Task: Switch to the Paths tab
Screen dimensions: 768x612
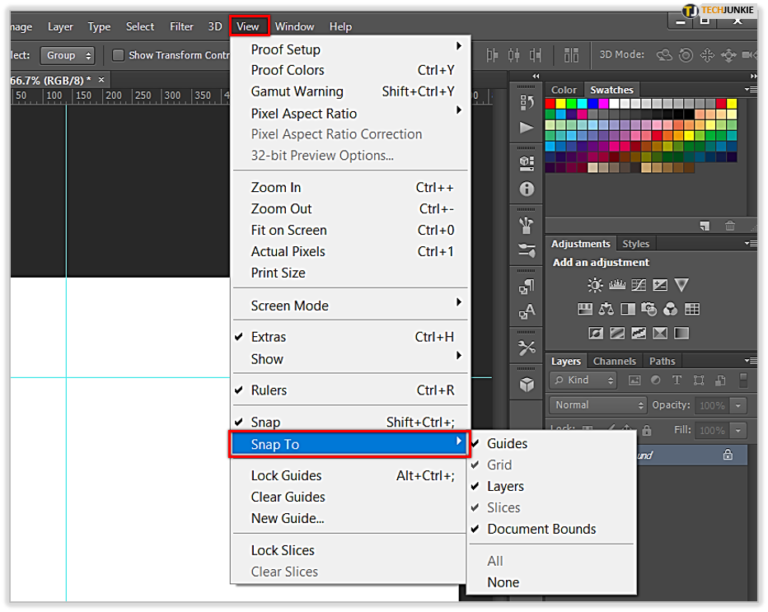Action: pos(662,361)
